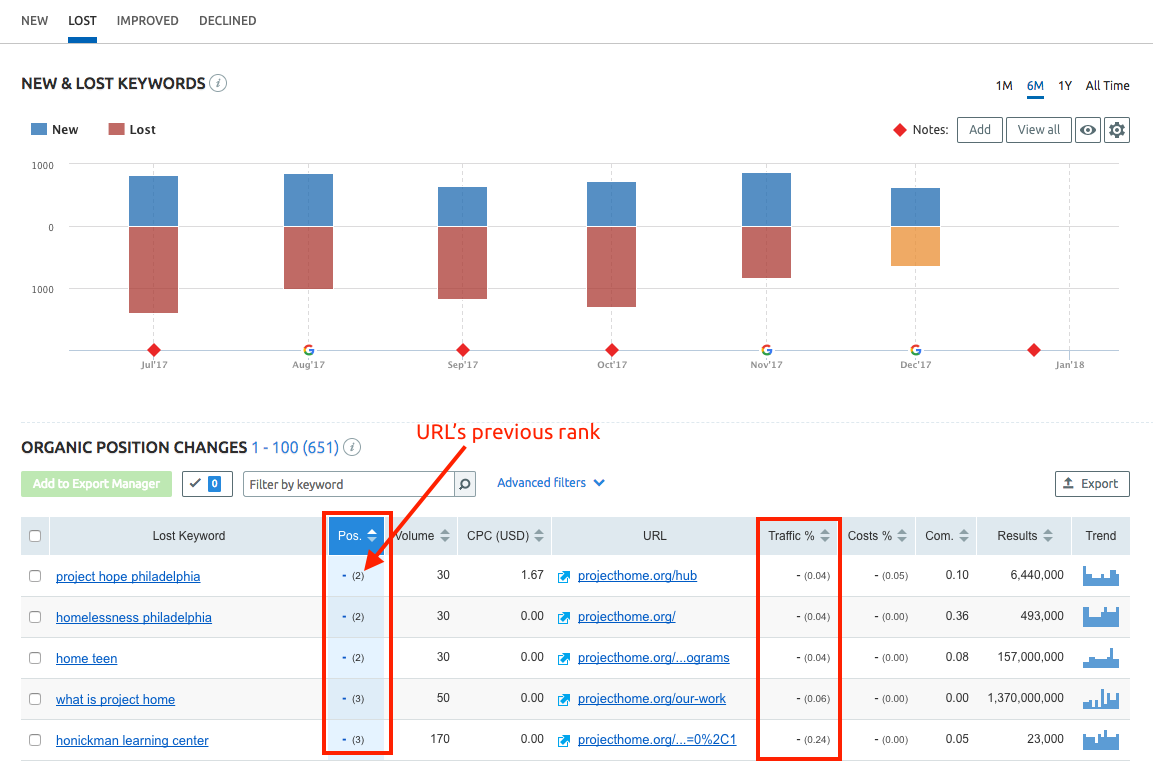
Task: Select the 1Y time range
Action: [x=1064, y=86]
